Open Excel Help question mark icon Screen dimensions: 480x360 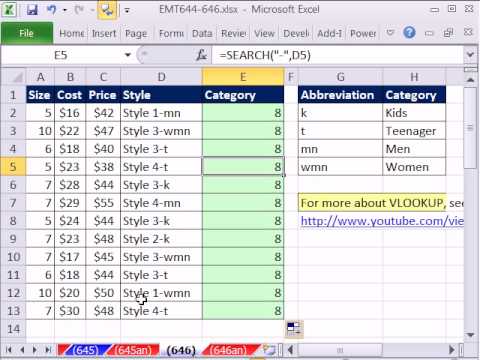pos(409,32)
